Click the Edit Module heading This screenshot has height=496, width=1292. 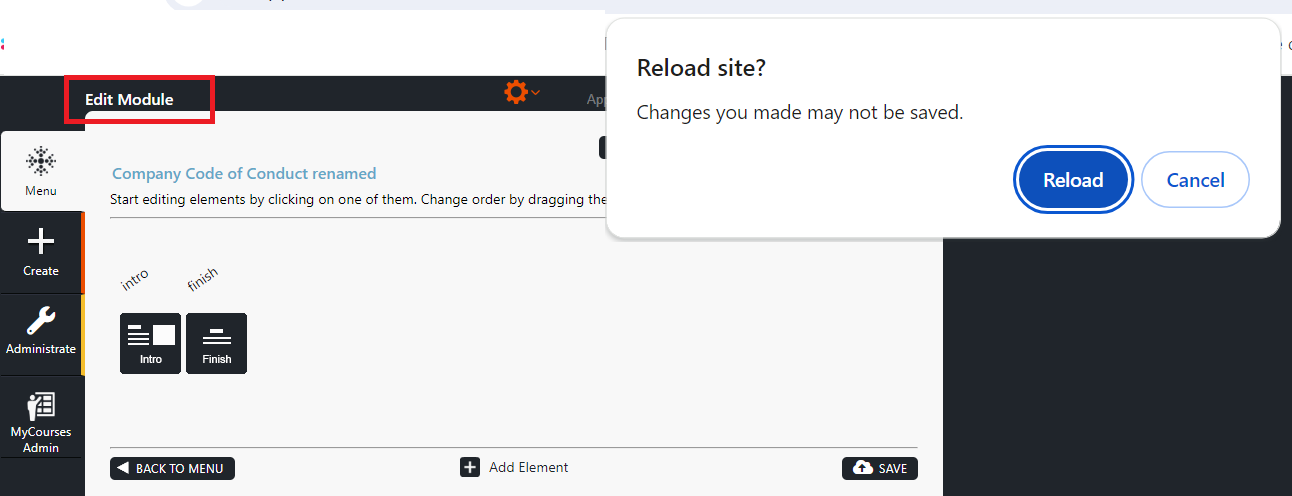129,100
